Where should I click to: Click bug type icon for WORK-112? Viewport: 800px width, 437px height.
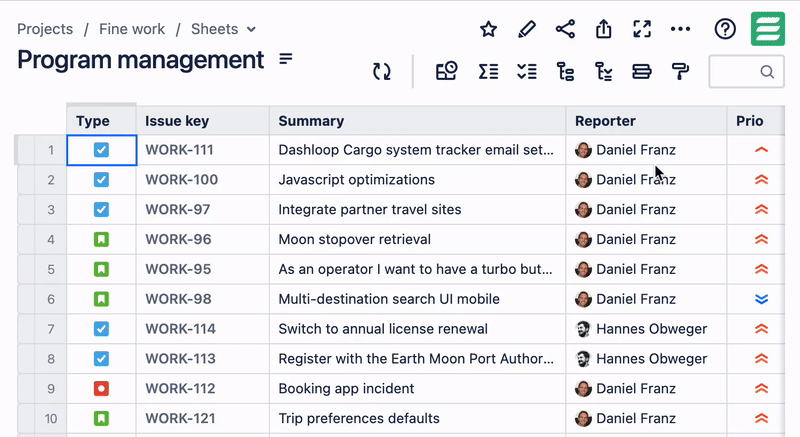(101, 389)
